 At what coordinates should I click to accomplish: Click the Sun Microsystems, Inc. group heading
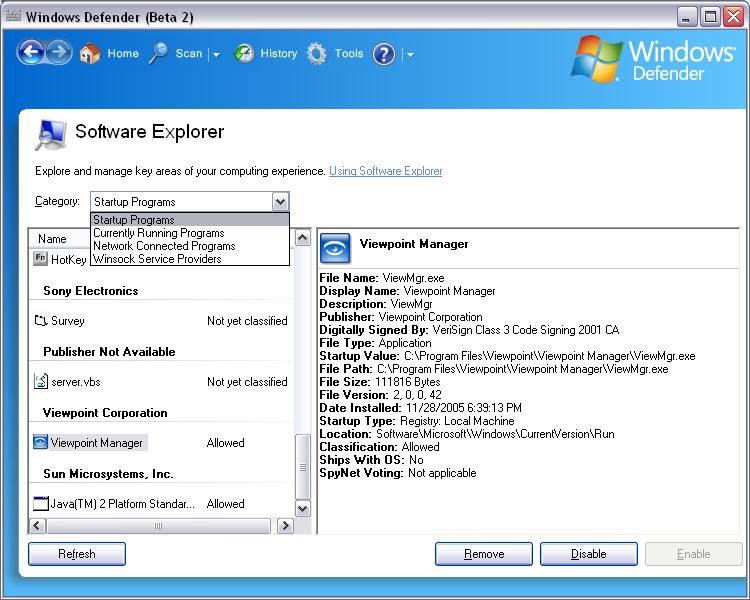pyautogui.click(x=108, y=474)
